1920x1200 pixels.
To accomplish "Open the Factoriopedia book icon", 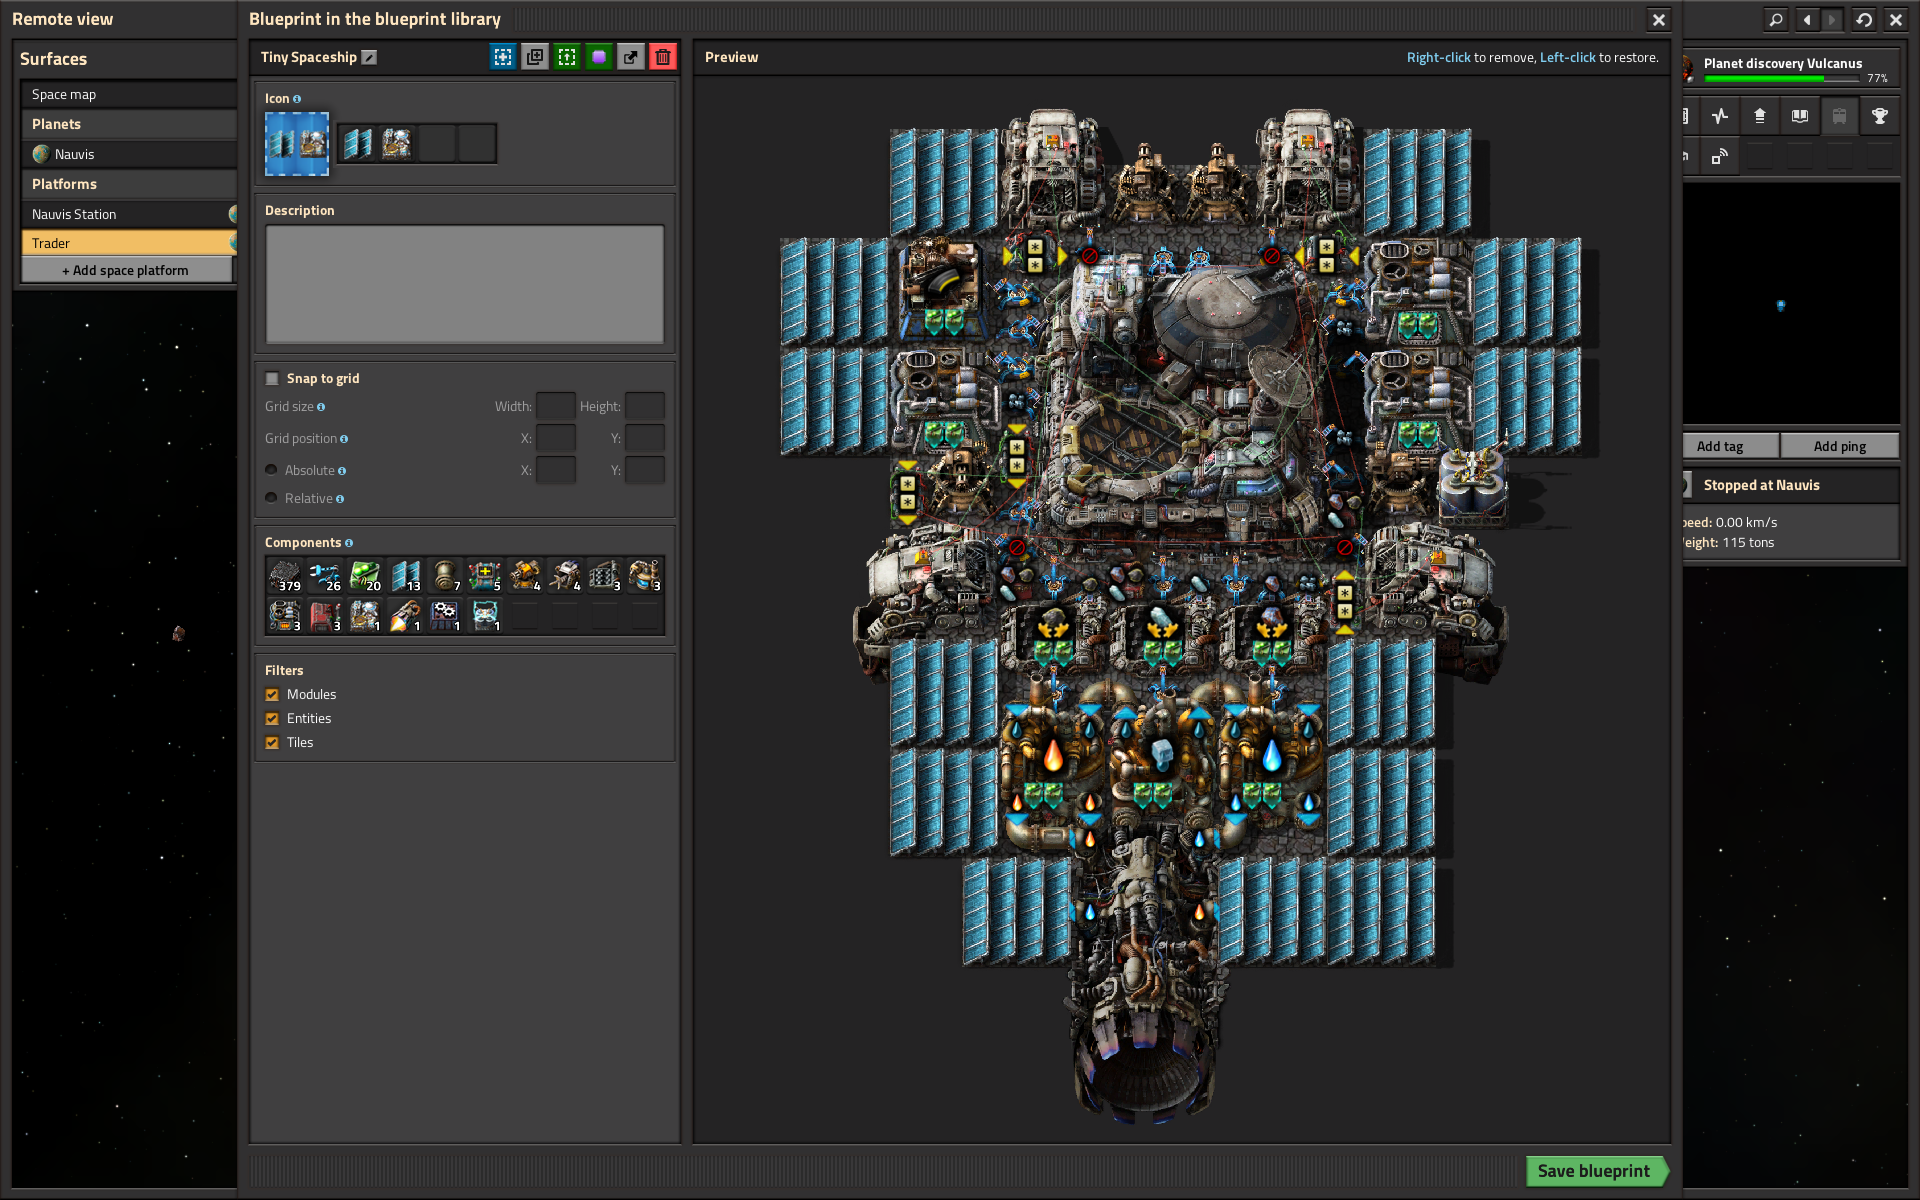I will pos(1800,116).
